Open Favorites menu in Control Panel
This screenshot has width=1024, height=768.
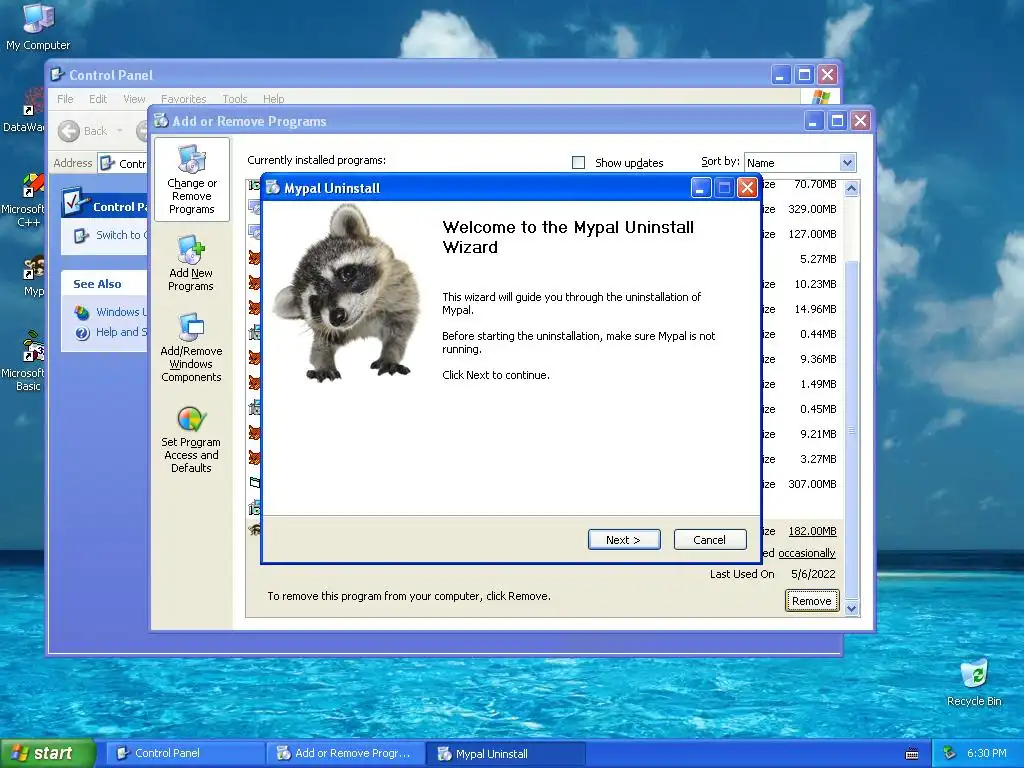pos(184,99)
